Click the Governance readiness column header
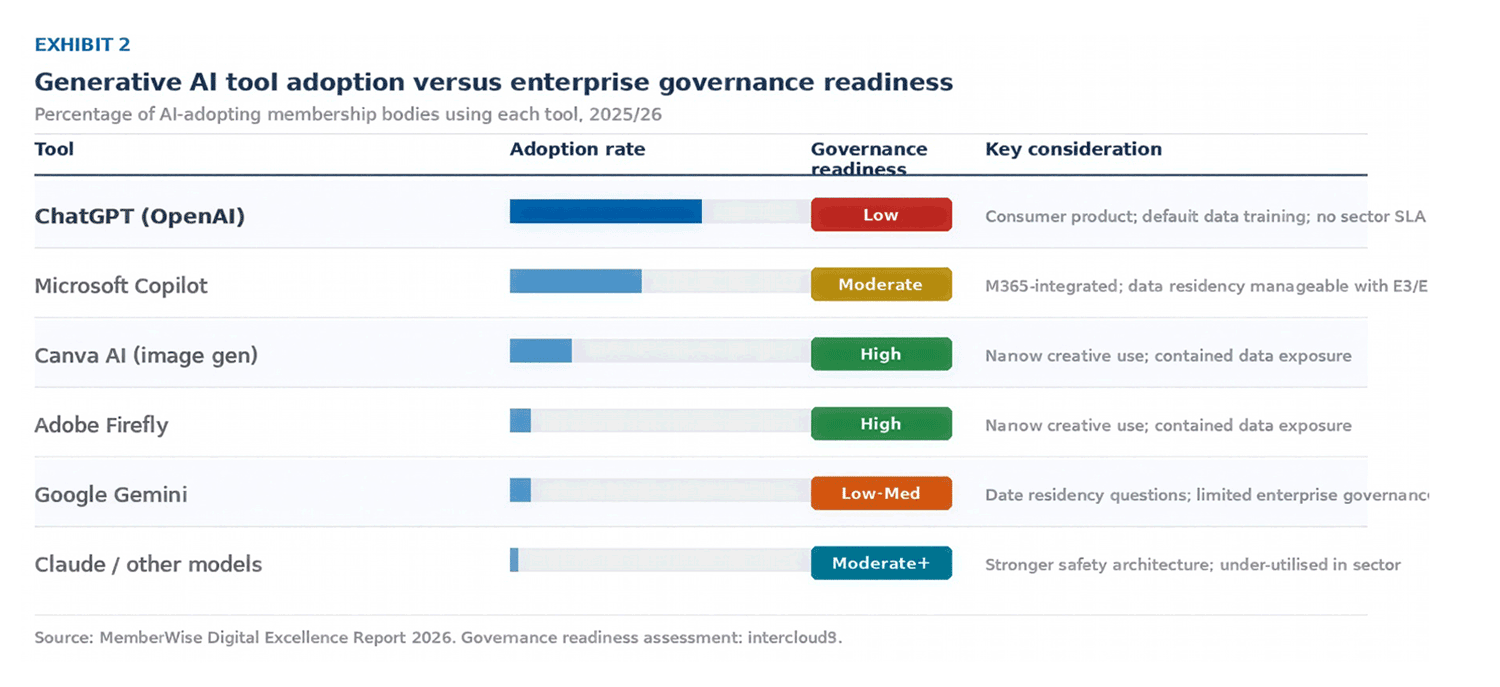1500x687 pixels. [x=868, y=158]
